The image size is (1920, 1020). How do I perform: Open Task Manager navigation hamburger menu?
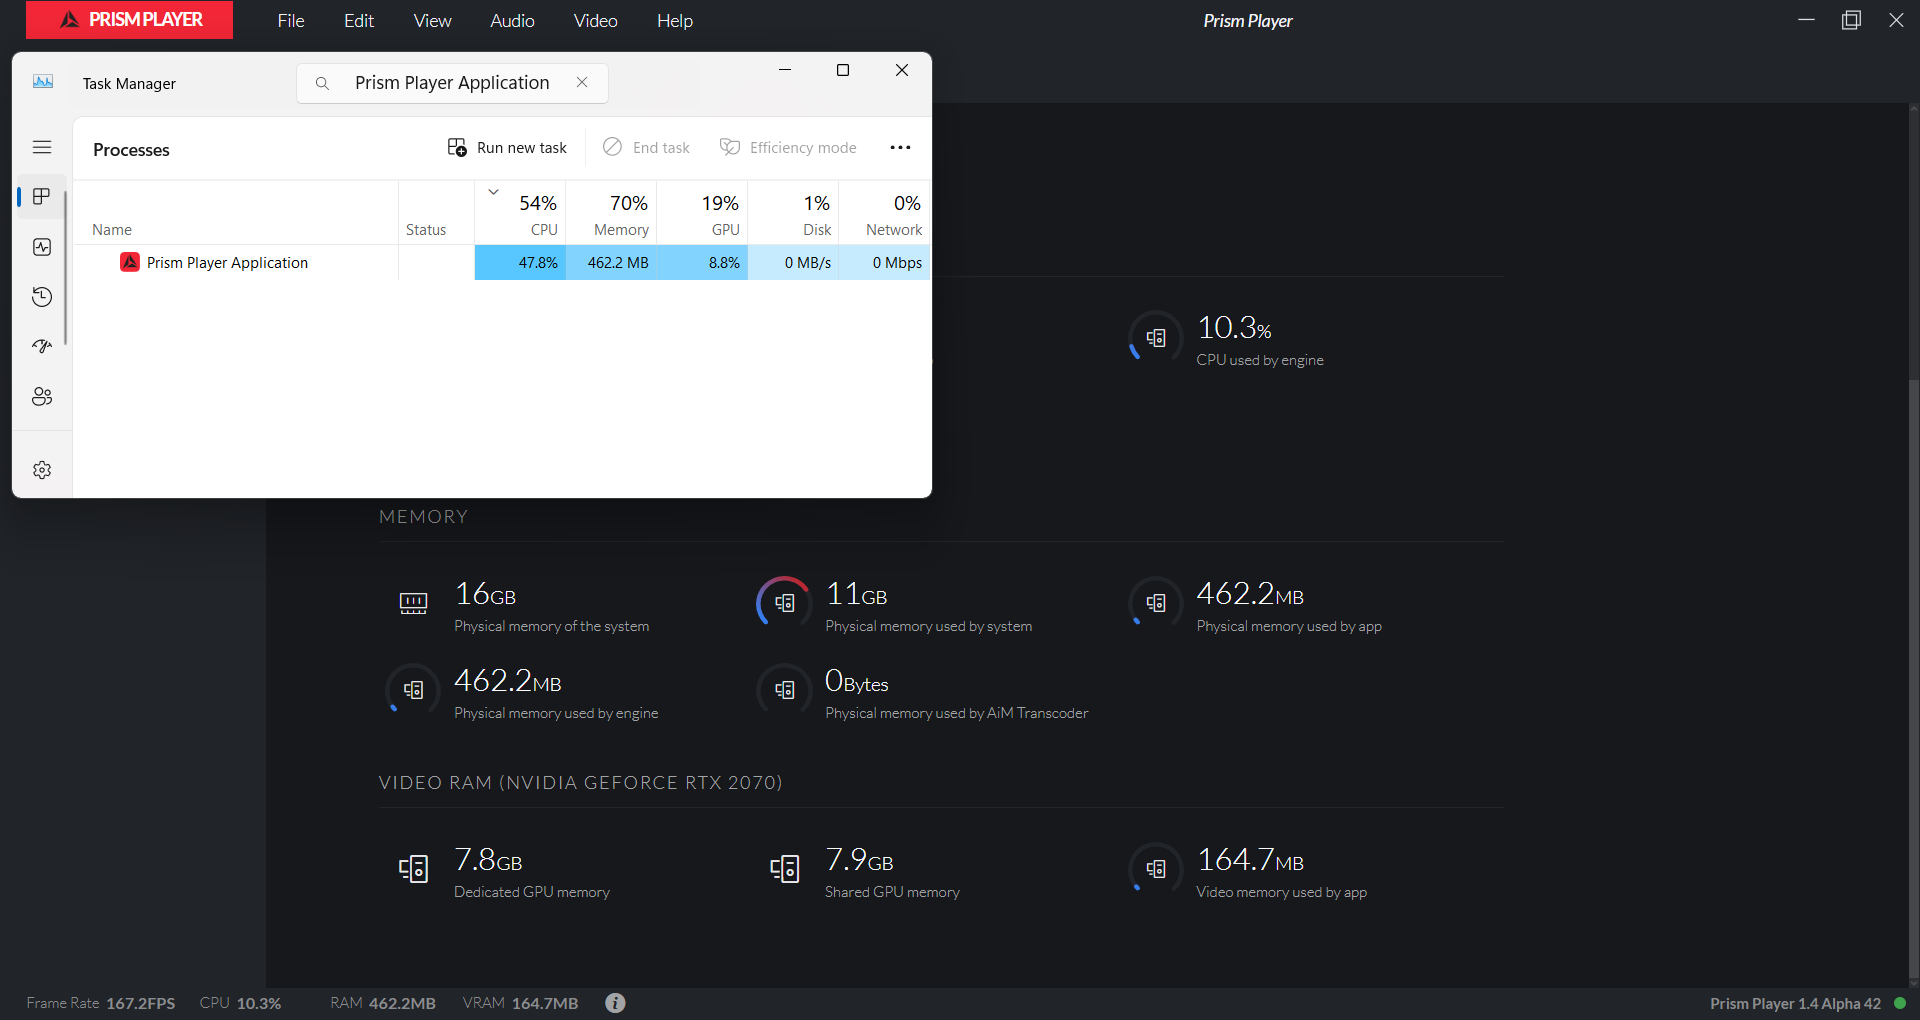point(42,147)
